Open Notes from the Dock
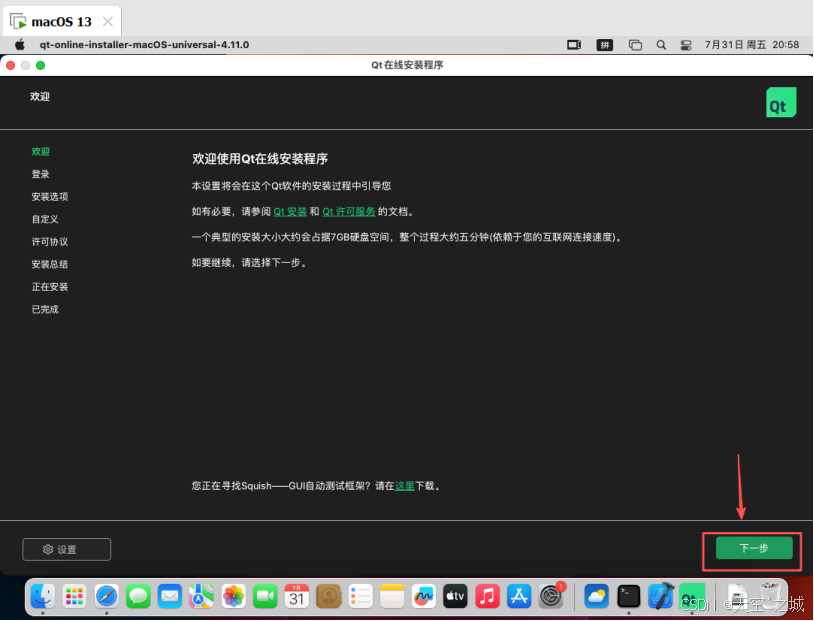The height and width of the screenshot is (621, 814). point(392,596)
